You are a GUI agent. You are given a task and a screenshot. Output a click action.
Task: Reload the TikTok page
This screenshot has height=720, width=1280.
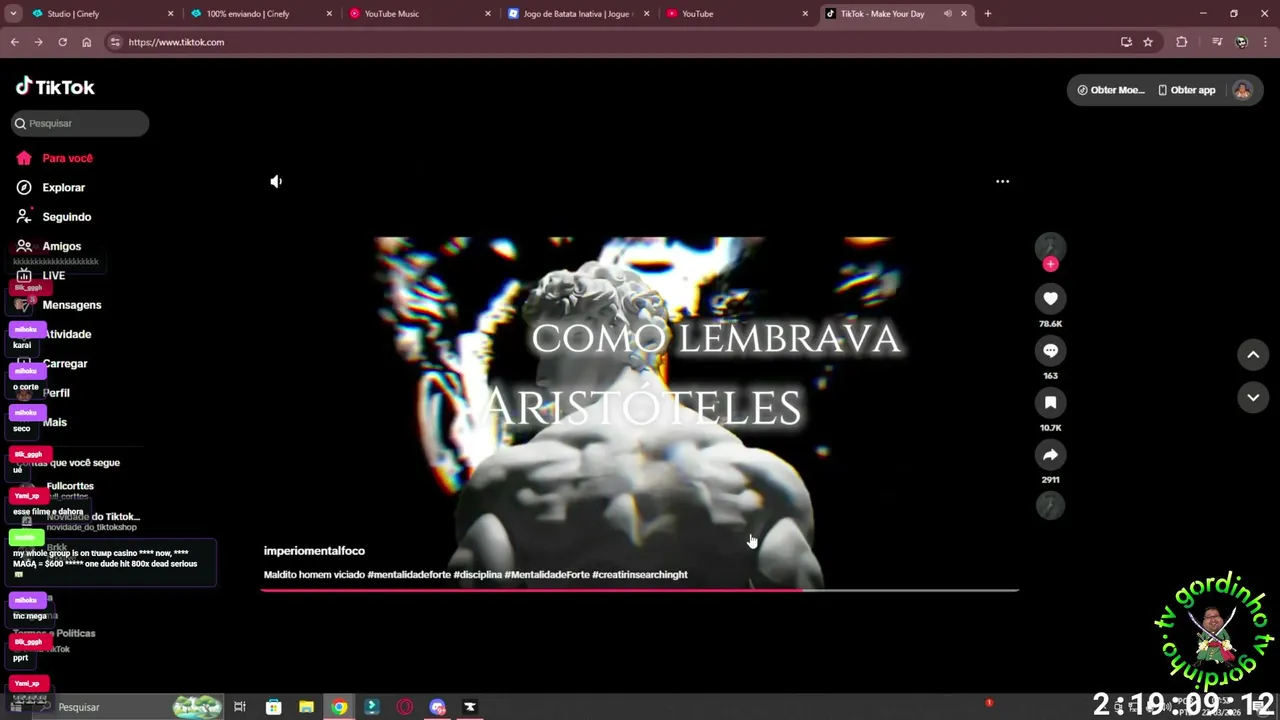pos(62,42)
